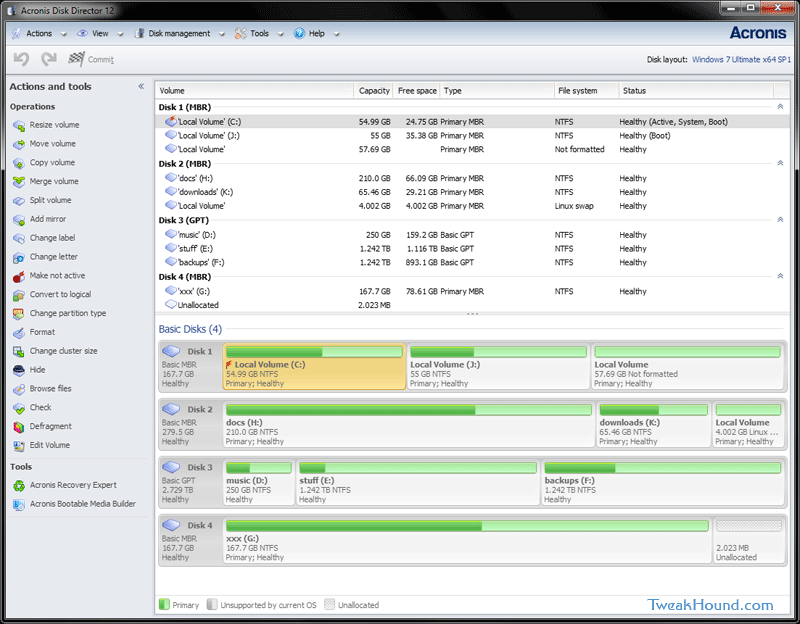
Task: Click the Hide volume icon
Action: [19, 370]
